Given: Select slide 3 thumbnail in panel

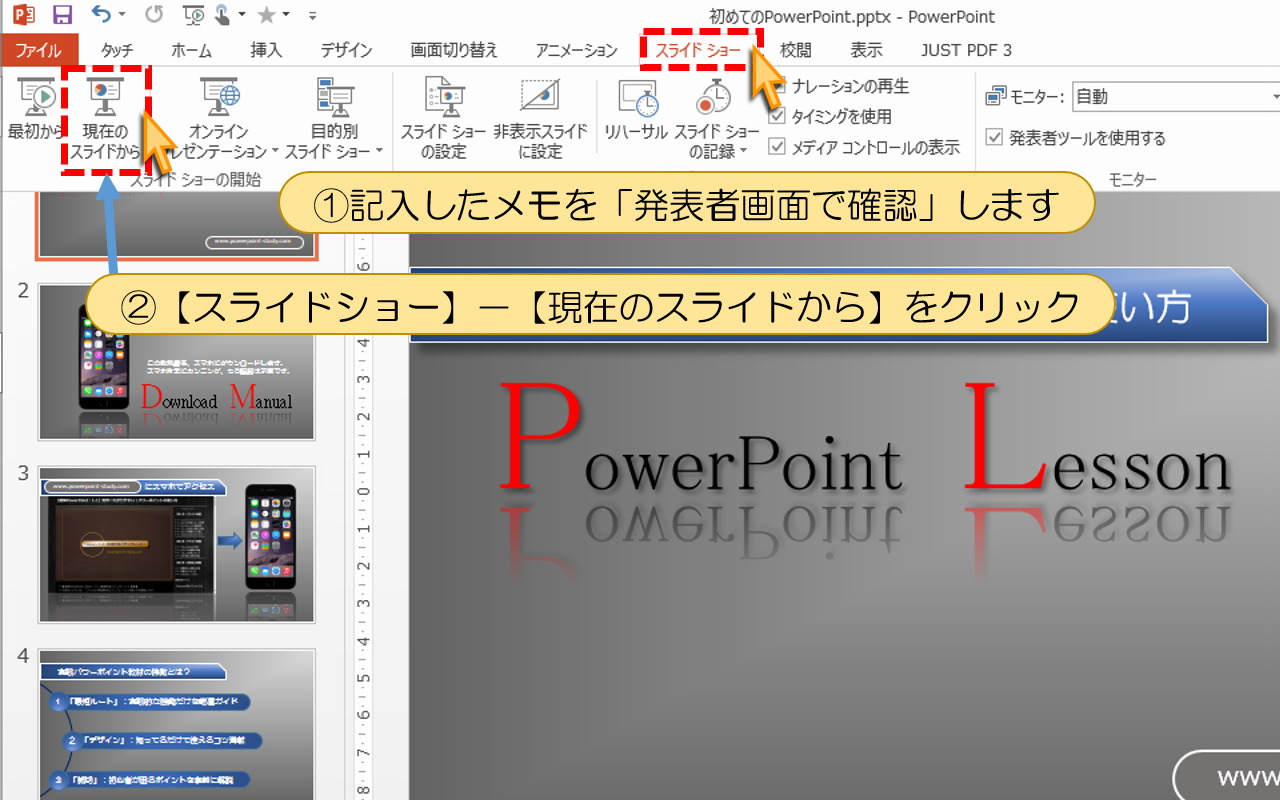Looking at the screenshot, I should (177, 545).
